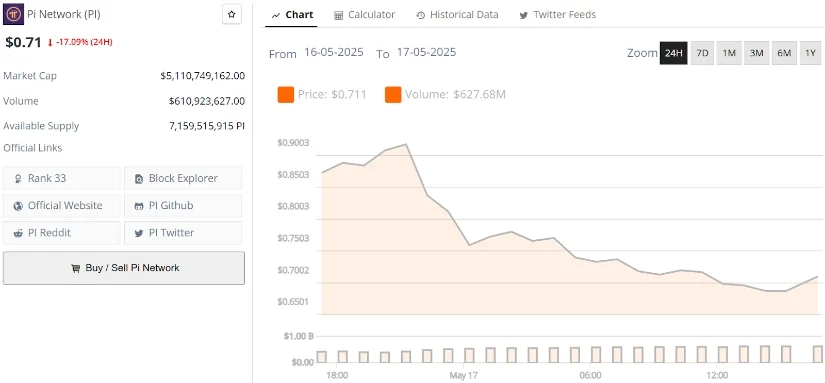Click the Github icon beside PI Github
This screenshot has width=825, height=383.
[x=139, y=206]
